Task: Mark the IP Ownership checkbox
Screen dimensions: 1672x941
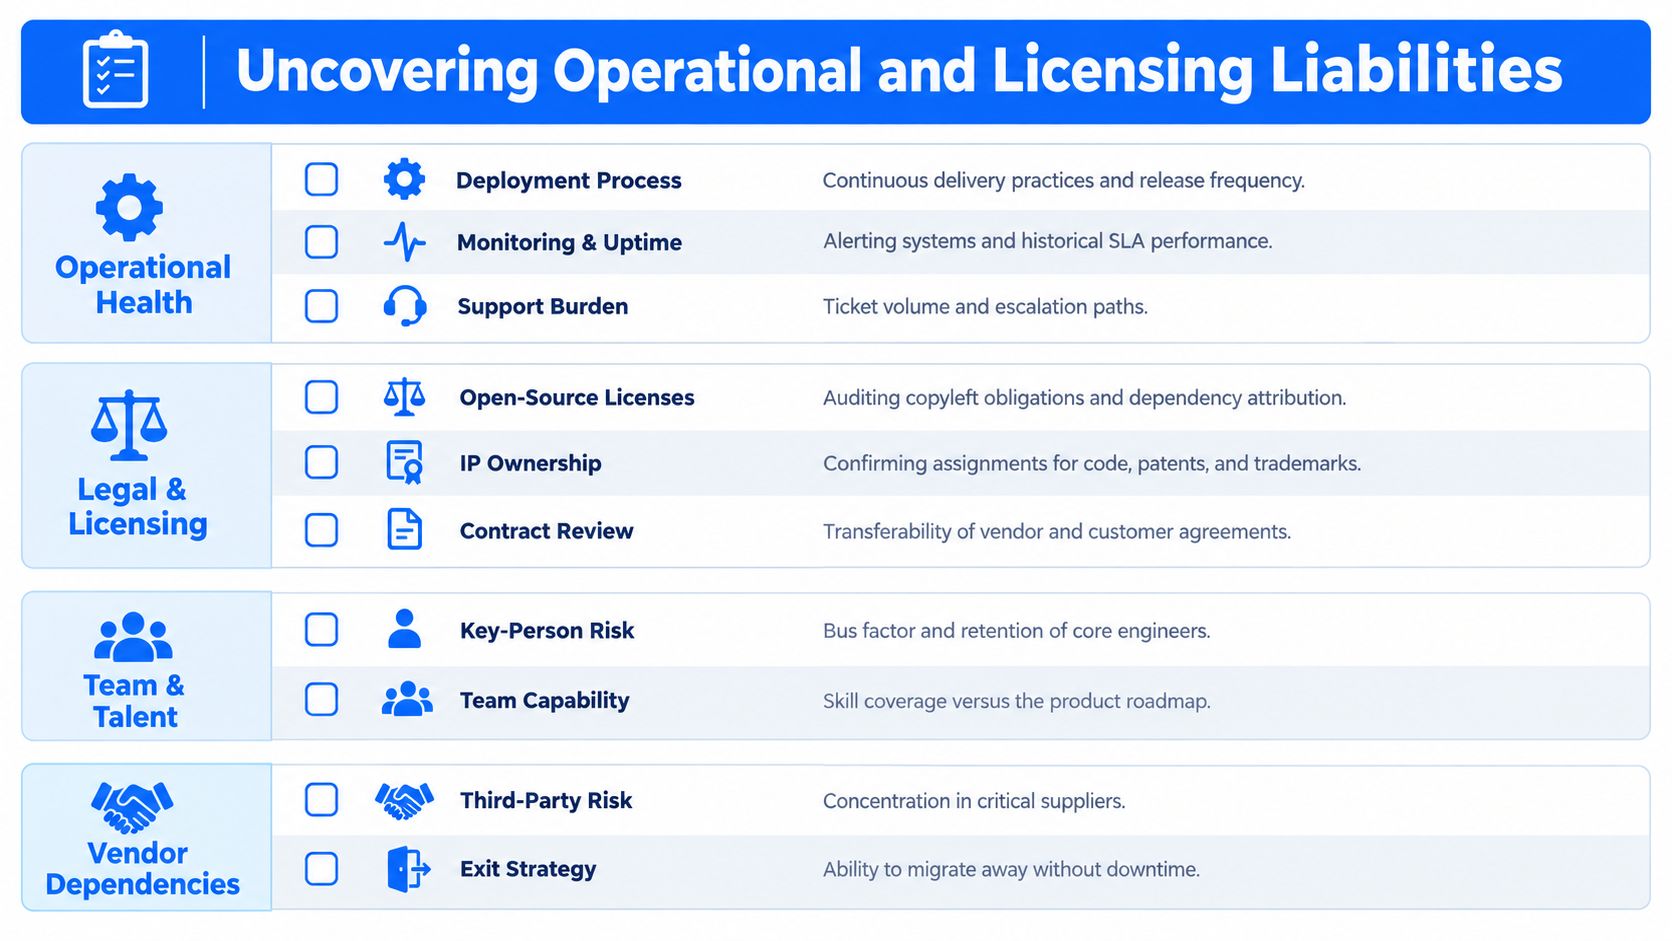Action: click(x=321, y=462)
